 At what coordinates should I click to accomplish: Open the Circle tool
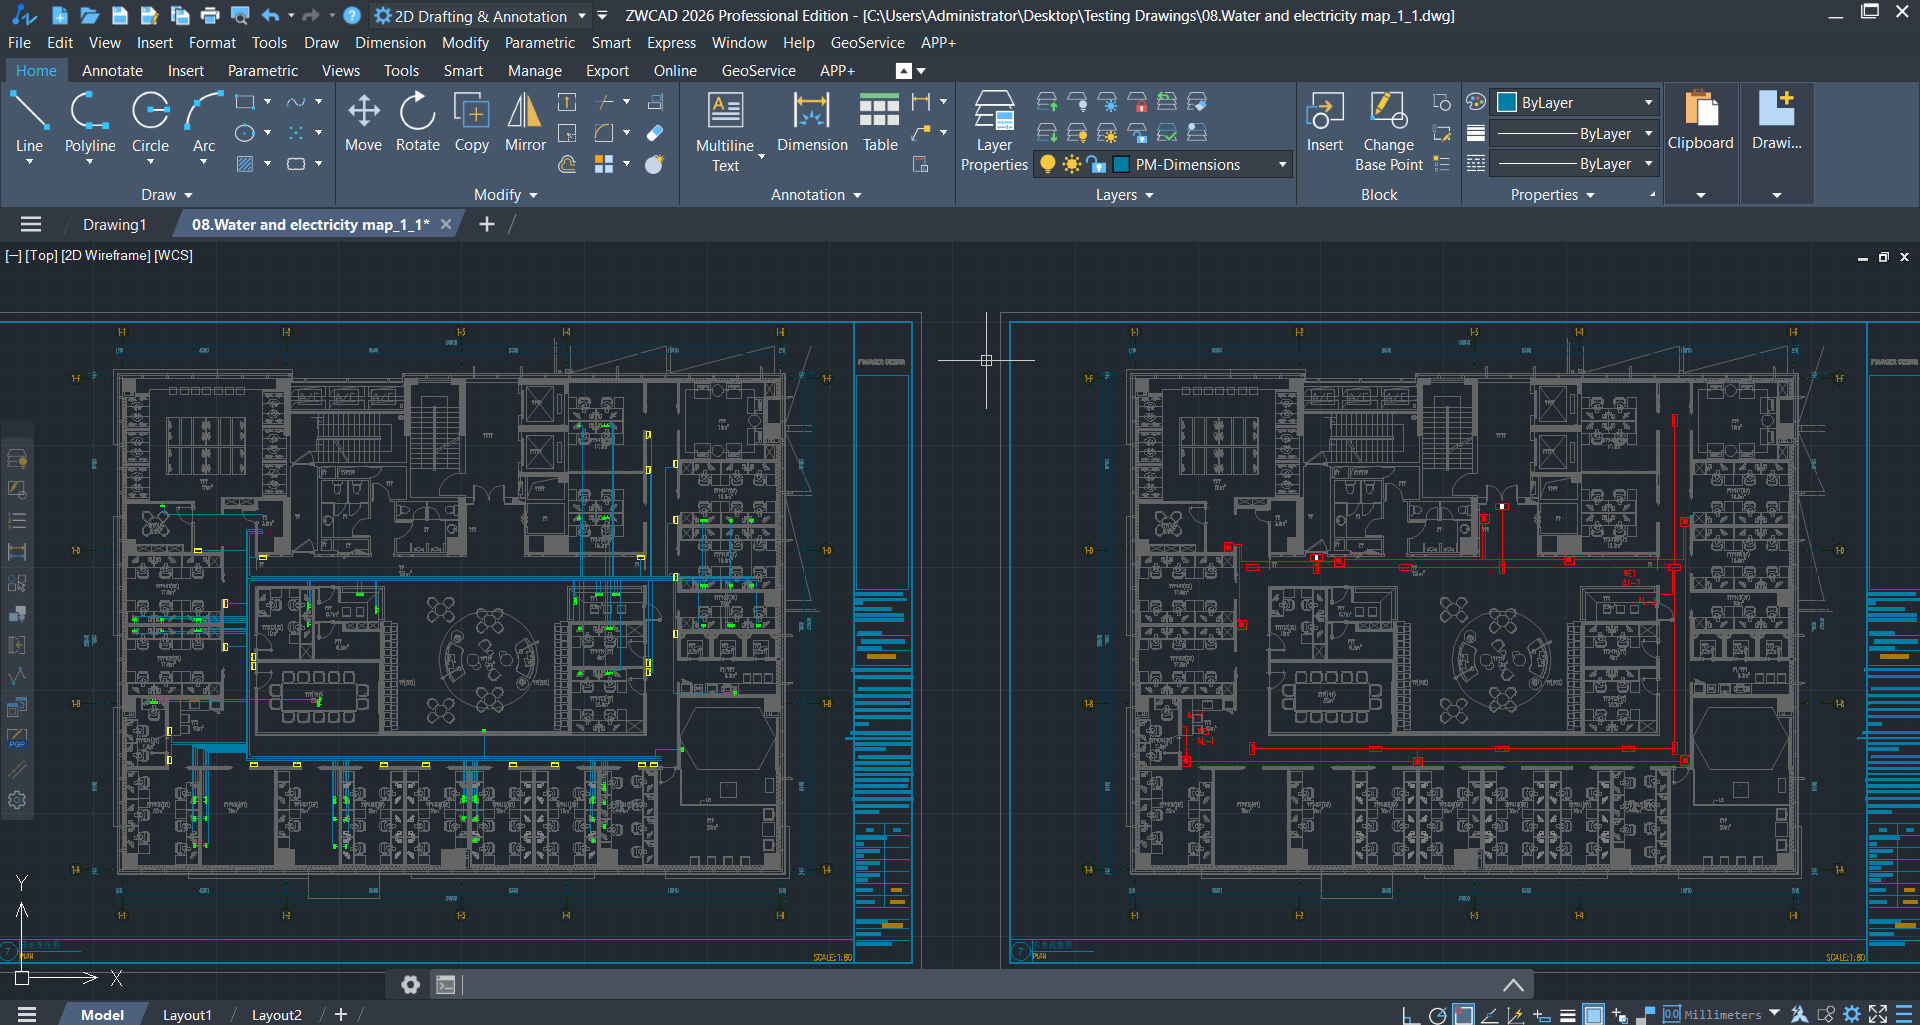point(150,120)
